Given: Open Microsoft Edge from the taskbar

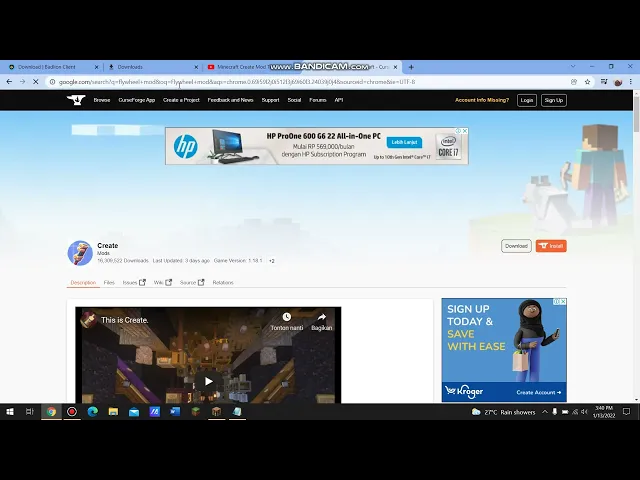Looking at the screenshot, I should pyautogui.click(x=93, y=412).
